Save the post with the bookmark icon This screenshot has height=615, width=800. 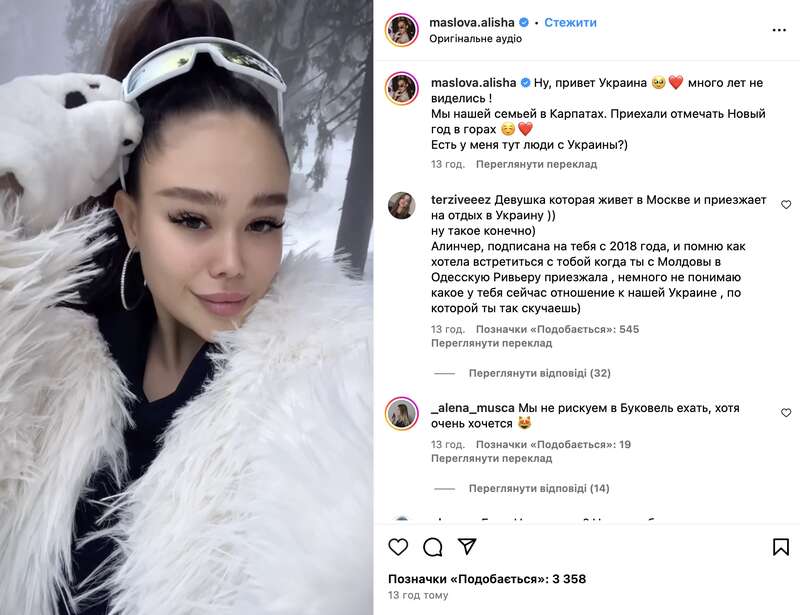click(x=781, y=547)
